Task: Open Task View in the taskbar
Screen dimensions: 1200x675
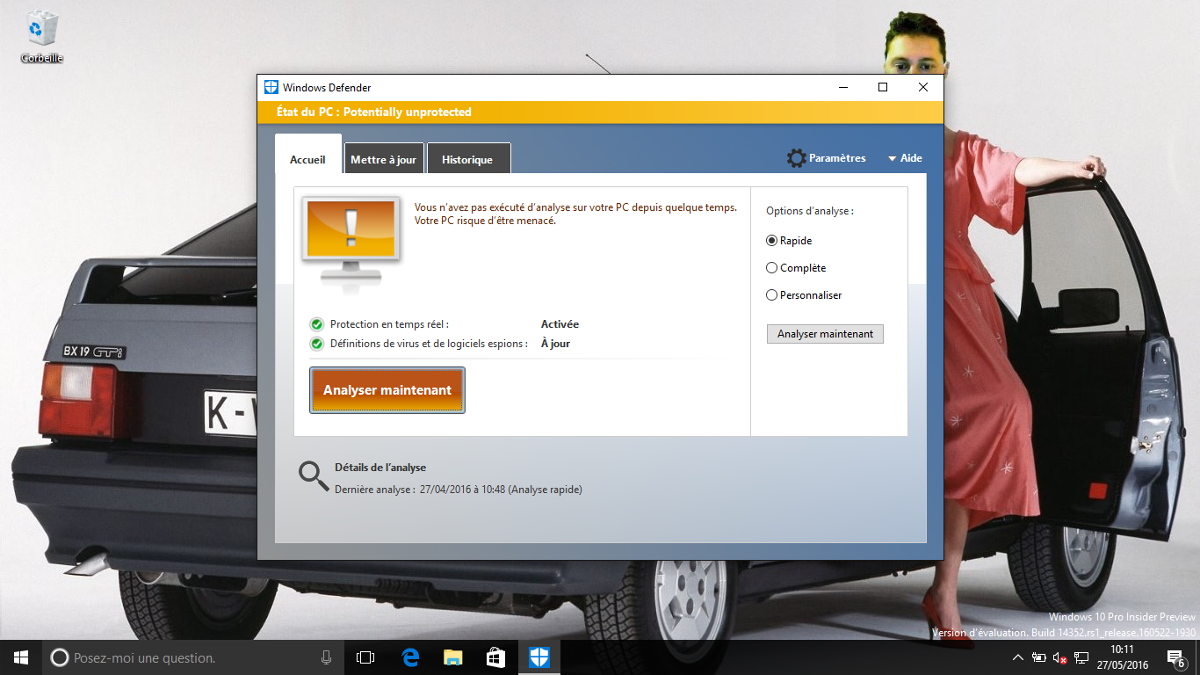Action: click(366, 657)
